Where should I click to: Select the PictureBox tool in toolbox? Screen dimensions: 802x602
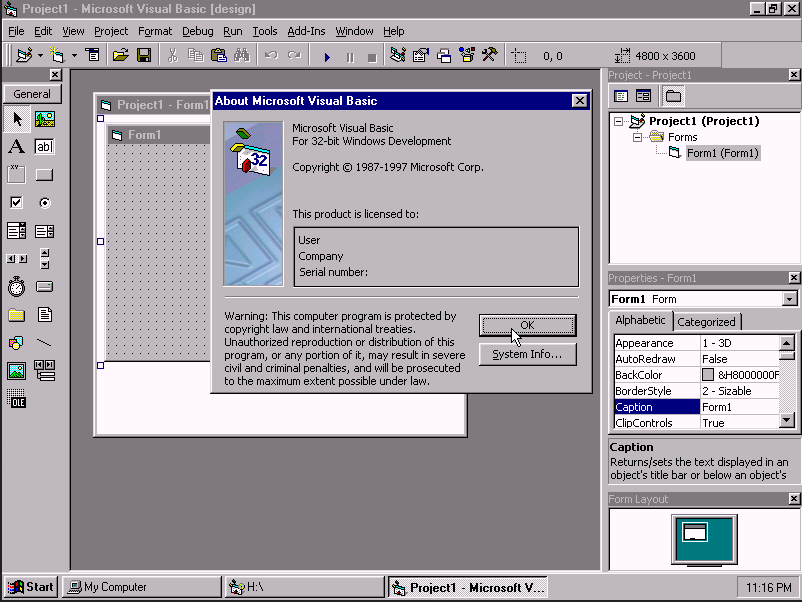coord(45,119)
